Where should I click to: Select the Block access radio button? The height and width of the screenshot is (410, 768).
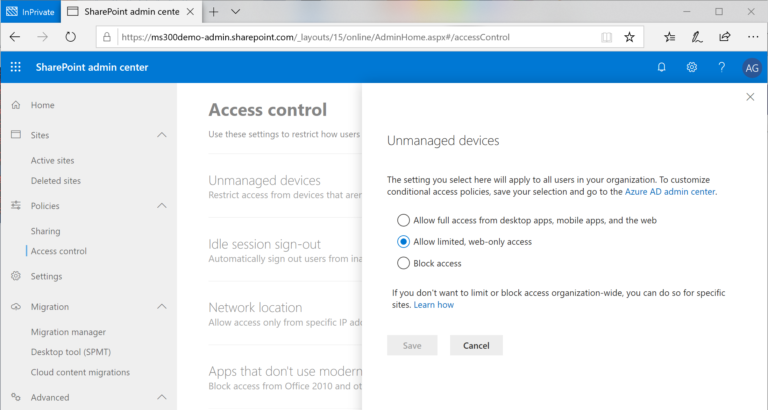[403, 263]
